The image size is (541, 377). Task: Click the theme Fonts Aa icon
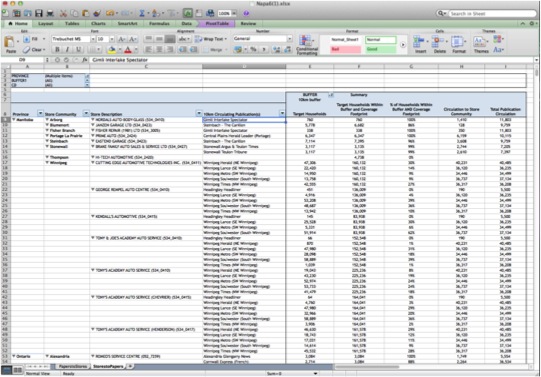tap(497, 50)
